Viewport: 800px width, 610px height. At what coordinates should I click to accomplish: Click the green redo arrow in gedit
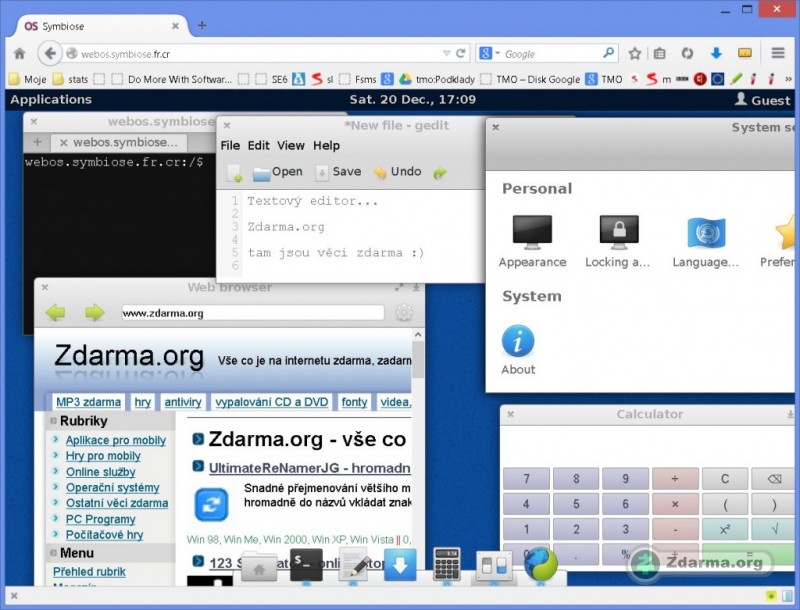440,173
